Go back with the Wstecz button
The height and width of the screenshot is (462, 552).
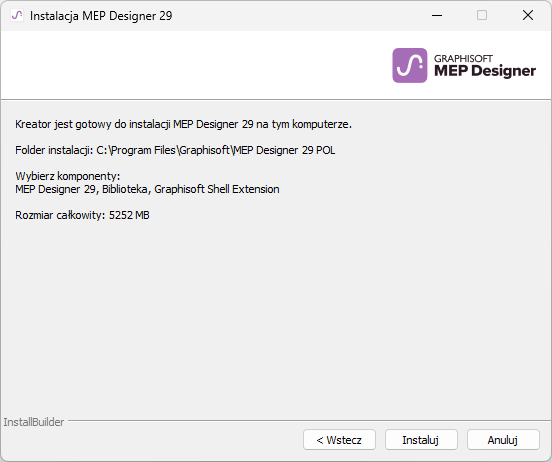point(339,439)
